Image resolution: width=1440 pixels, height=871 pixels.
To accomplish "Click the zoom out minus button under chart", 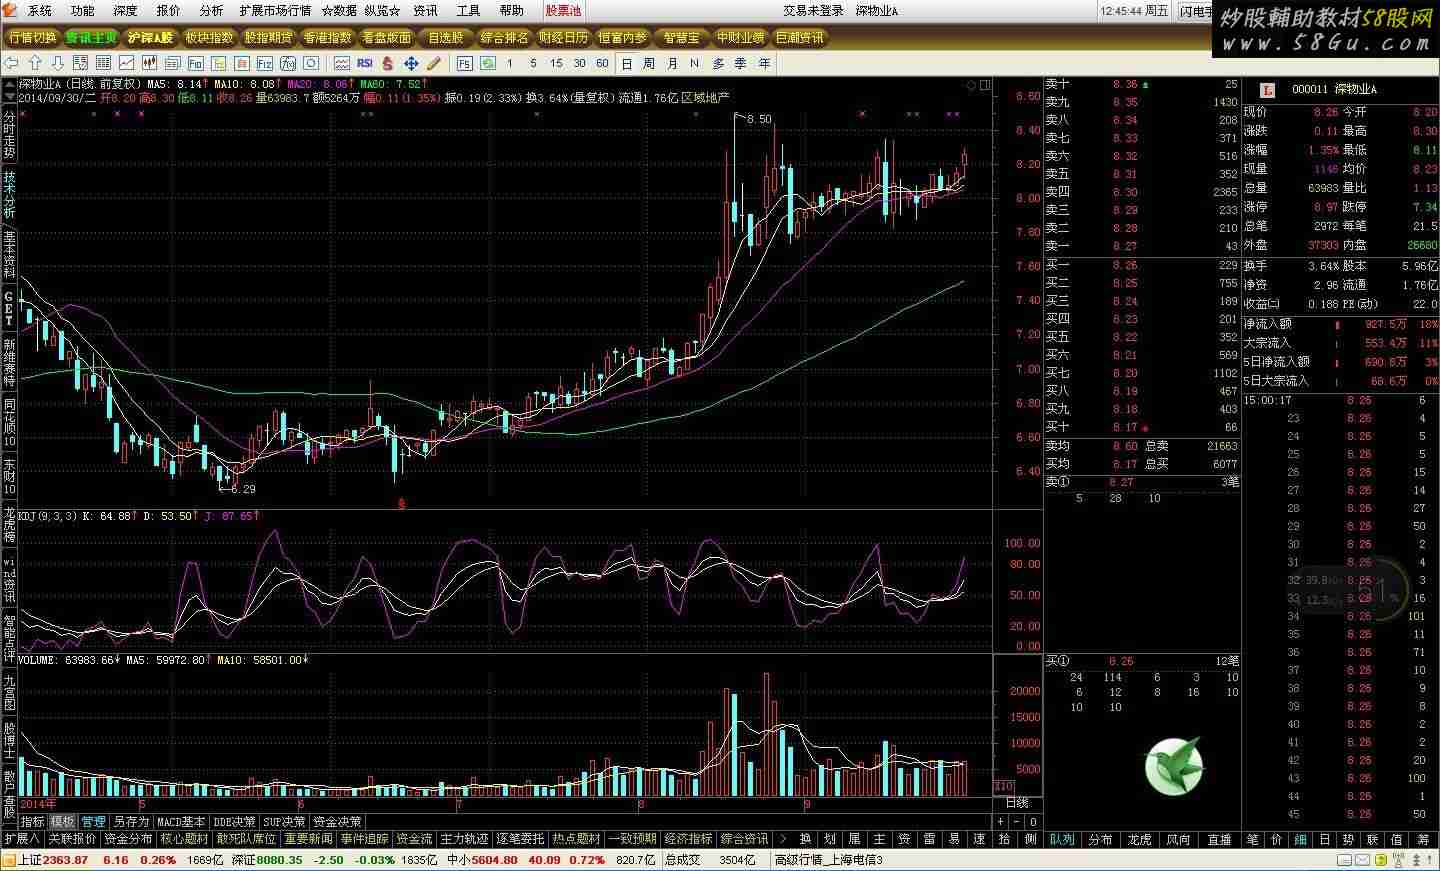I will [1017, 821].
